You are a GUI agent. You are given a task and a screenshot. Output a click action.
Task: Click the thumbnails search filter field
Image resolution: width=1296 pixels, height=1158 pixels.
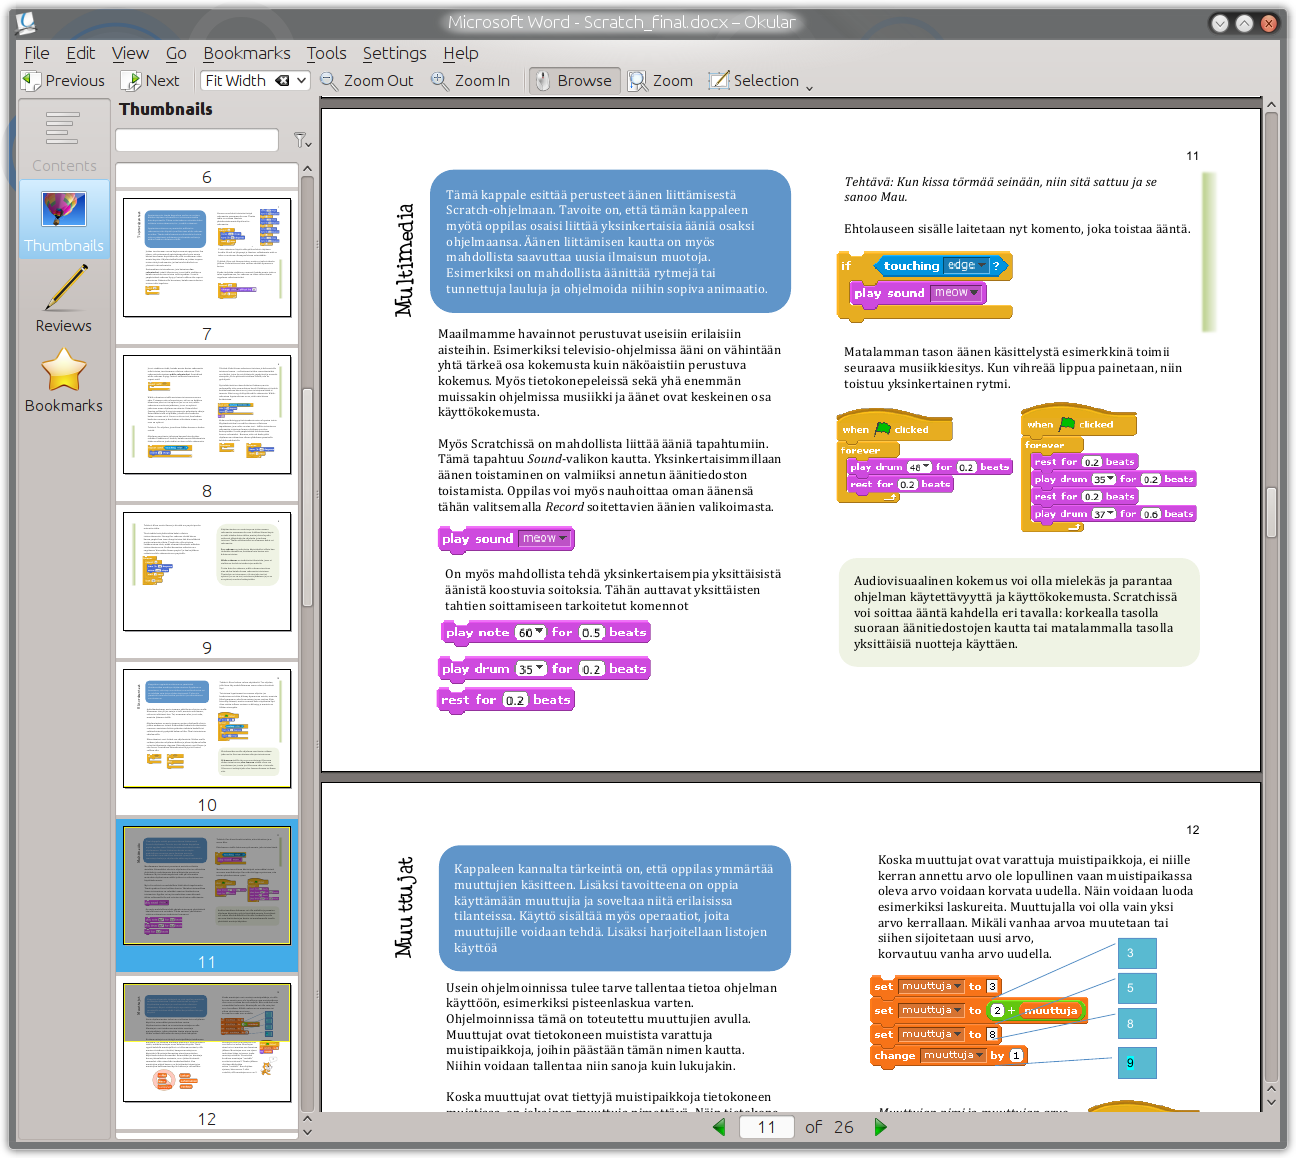tap(197, 140)
